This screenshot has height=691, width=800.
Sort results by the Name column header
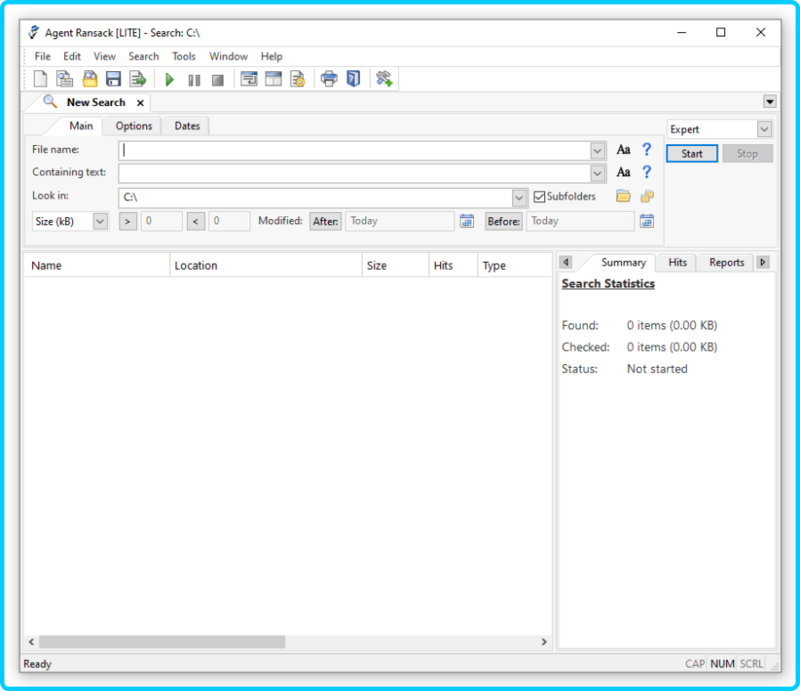97,265
